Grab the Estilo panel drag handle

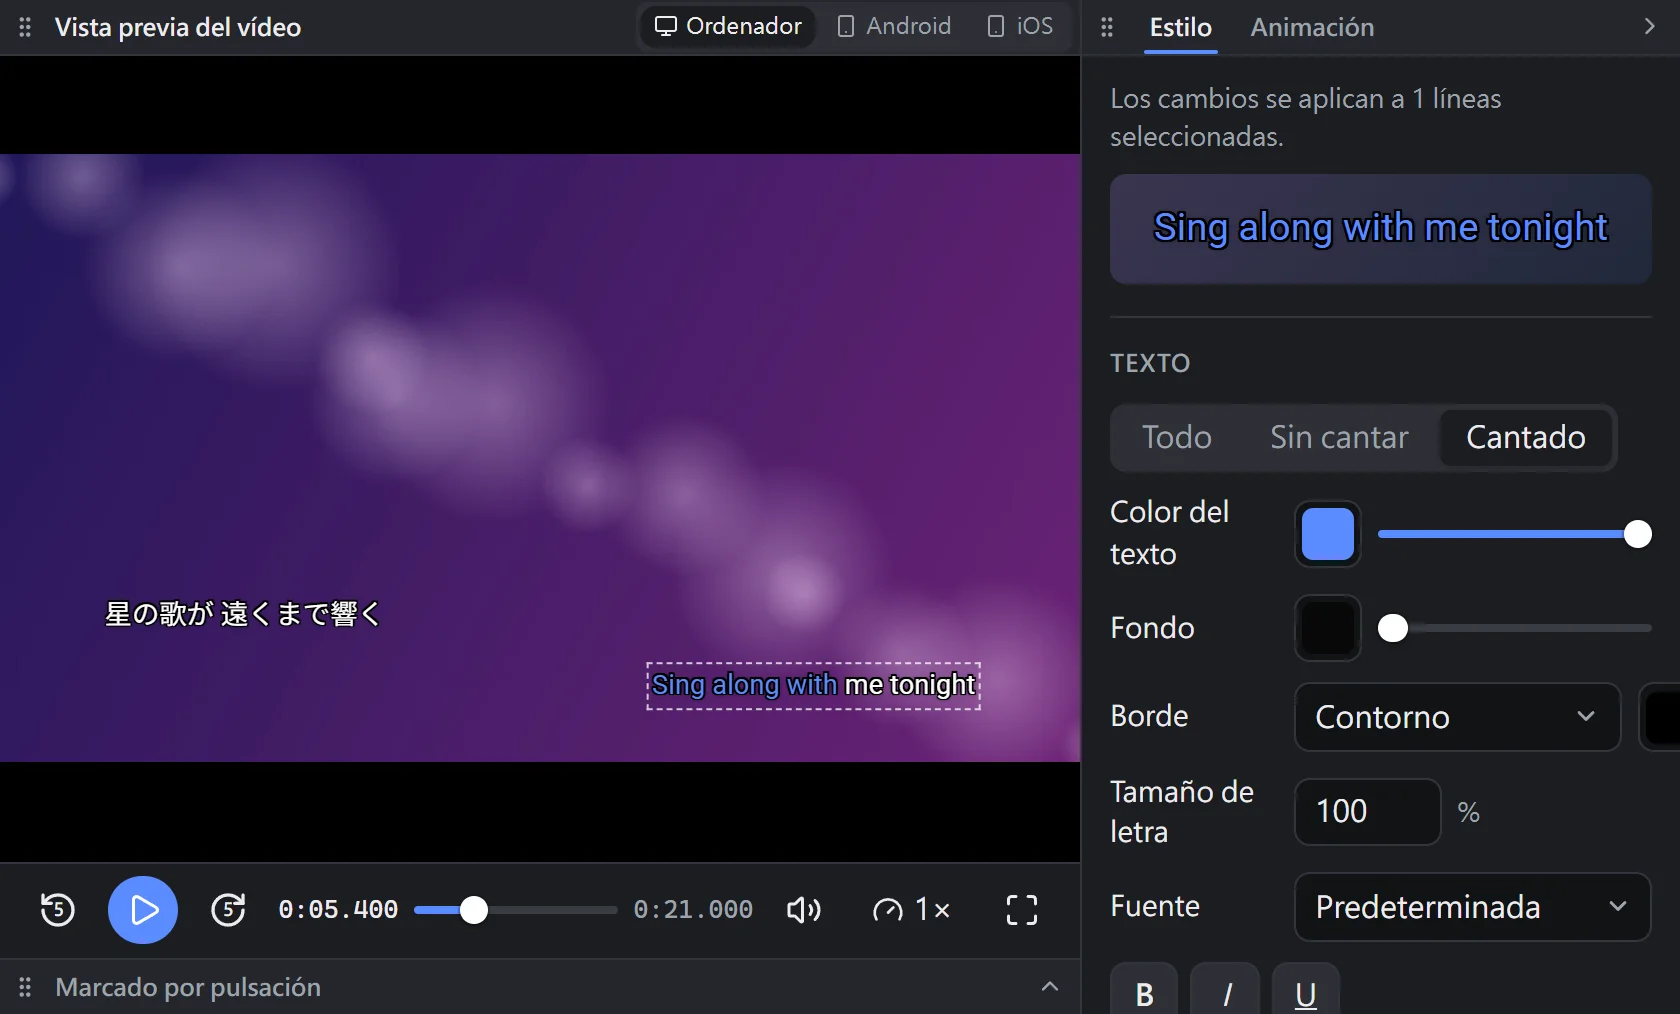point(1107,27)
